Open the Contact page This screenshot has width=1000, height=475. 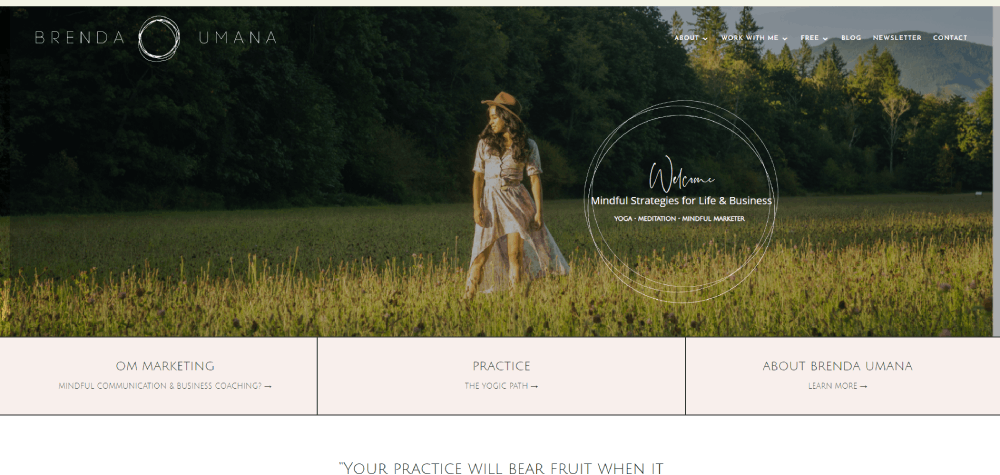(950, 38)
